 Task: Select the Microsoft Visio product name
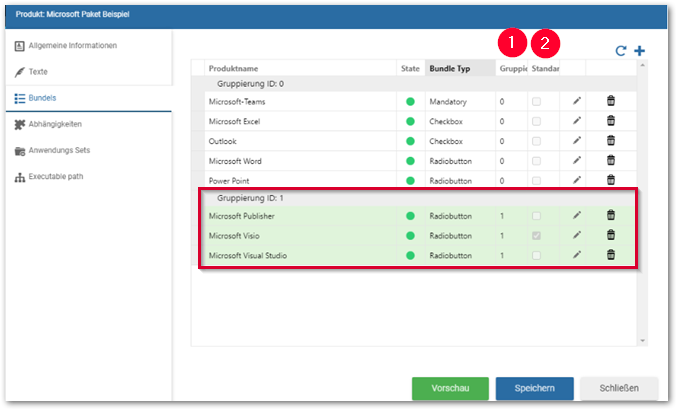pyautogui.click(x=234, y=236)
